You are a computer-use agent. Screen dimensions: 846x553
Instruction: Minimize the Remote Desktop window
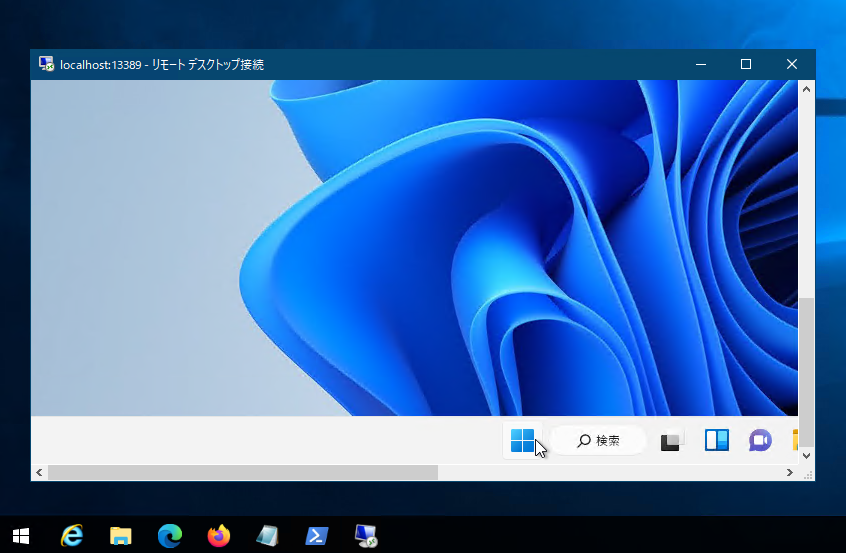point(701,64)
